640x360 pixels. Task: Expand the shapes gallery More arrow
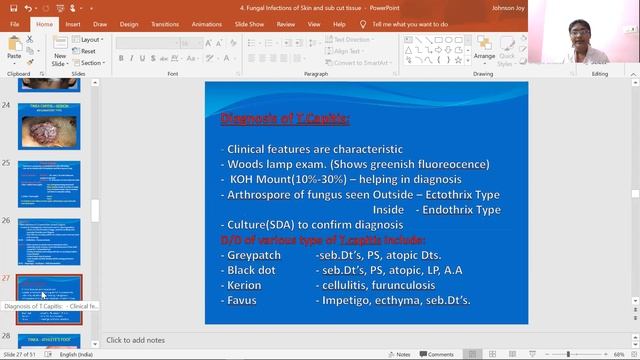point(468,60)
